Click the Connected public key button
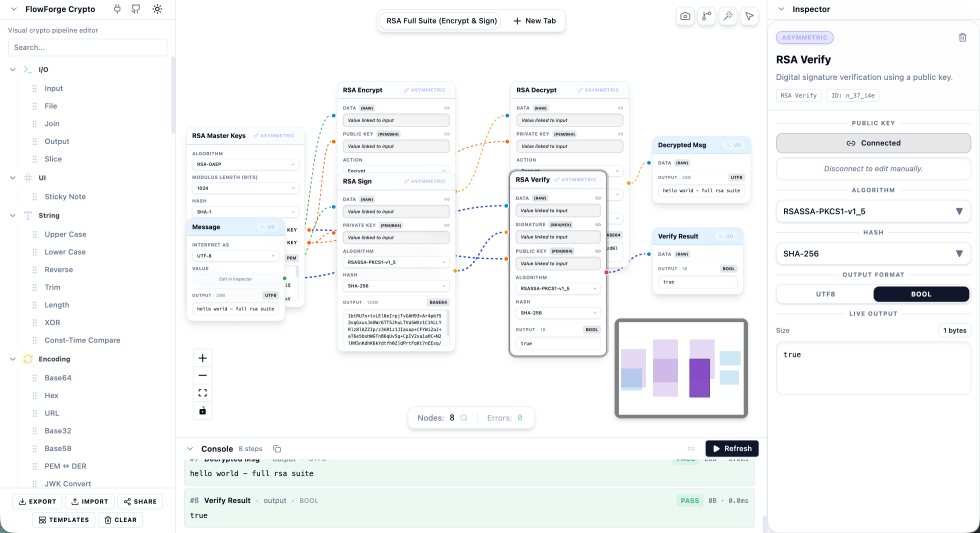Viewport: 980px width, 533px height. (873, 143)
